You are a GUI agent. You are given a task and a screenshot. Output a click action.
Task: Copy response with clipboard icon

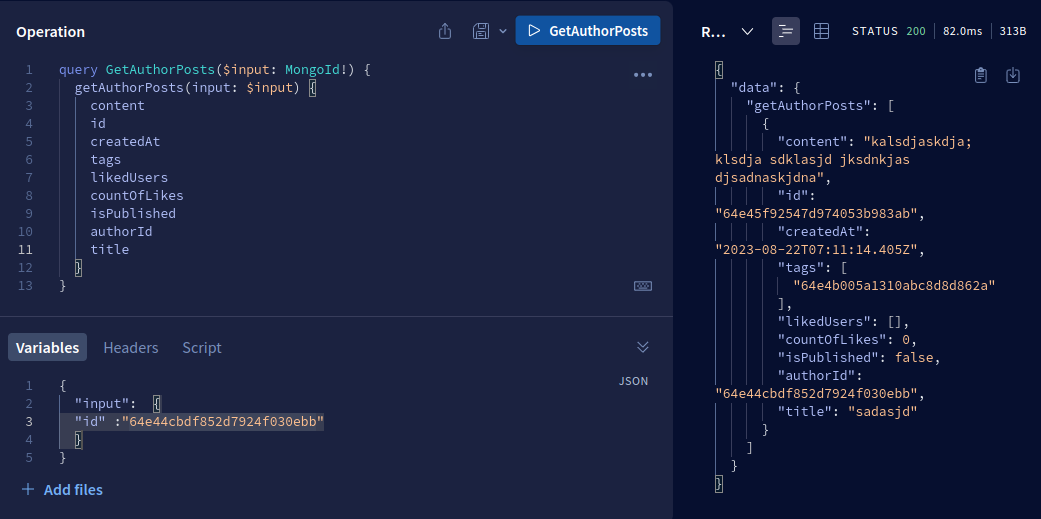[981, 75]
